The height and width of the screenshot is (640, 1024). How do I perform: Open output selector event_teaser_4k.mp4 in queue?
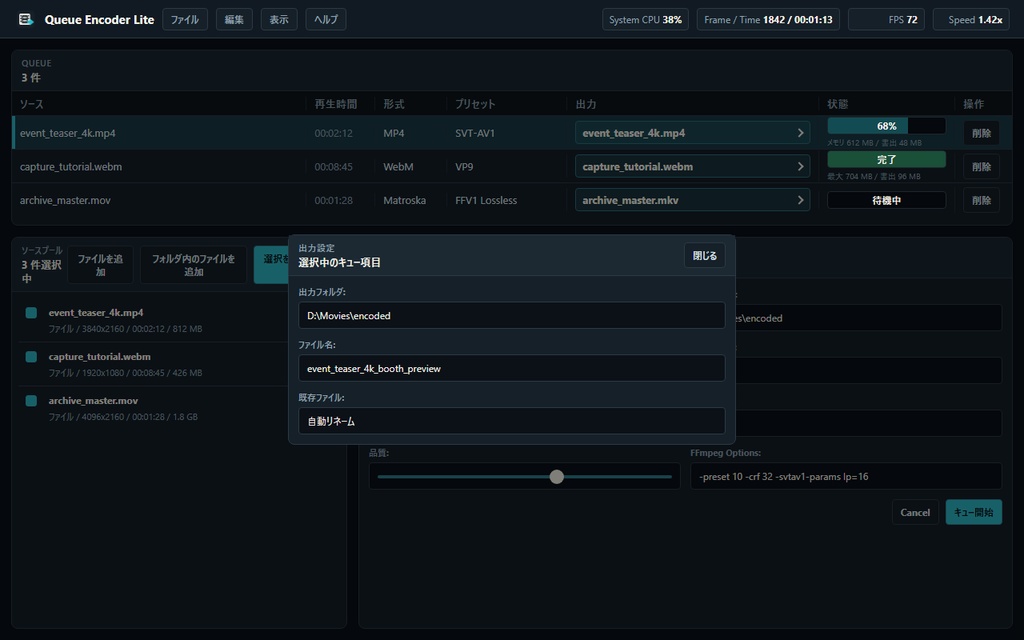tap(692, 133)
